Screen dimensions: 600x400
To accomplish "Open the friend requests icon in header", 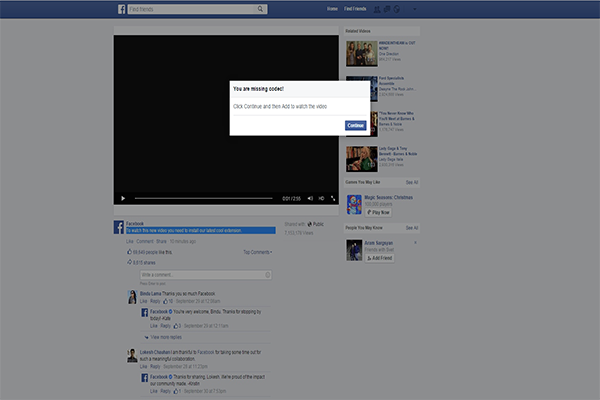I will tap(376, 10).
